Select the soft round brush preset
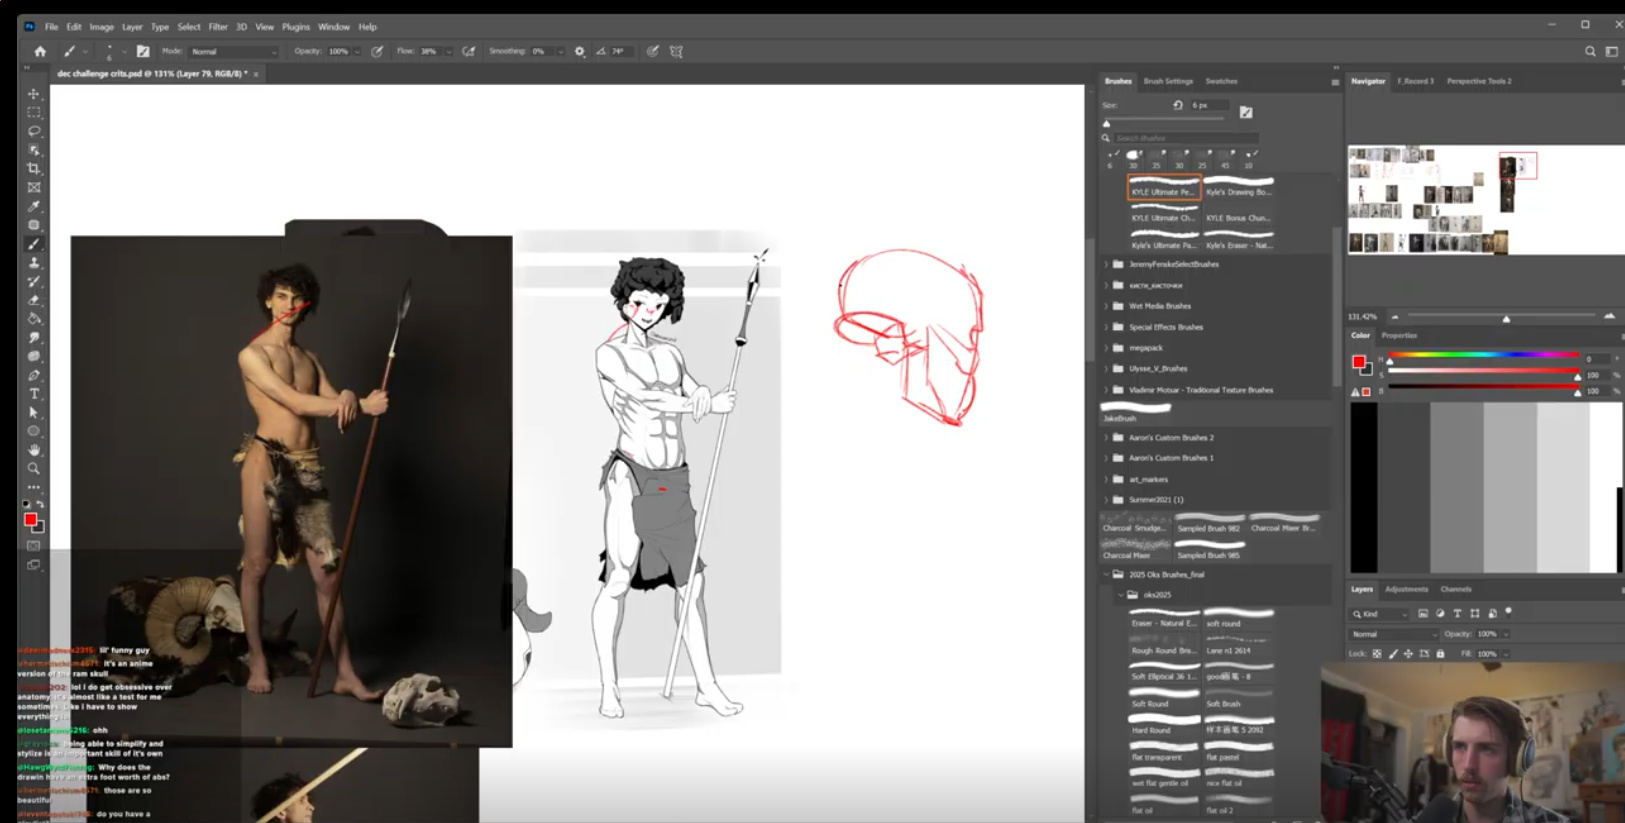The width and height of the screenshot is (1625, 823). (1239, 618)
